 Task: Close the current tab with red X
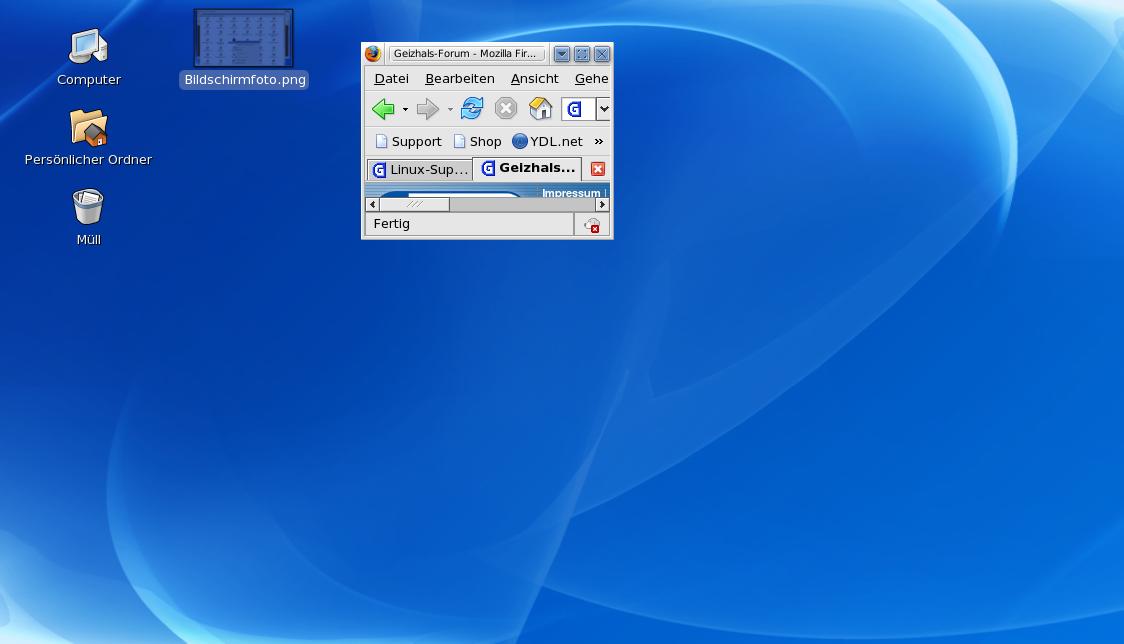tap(598, 169)
